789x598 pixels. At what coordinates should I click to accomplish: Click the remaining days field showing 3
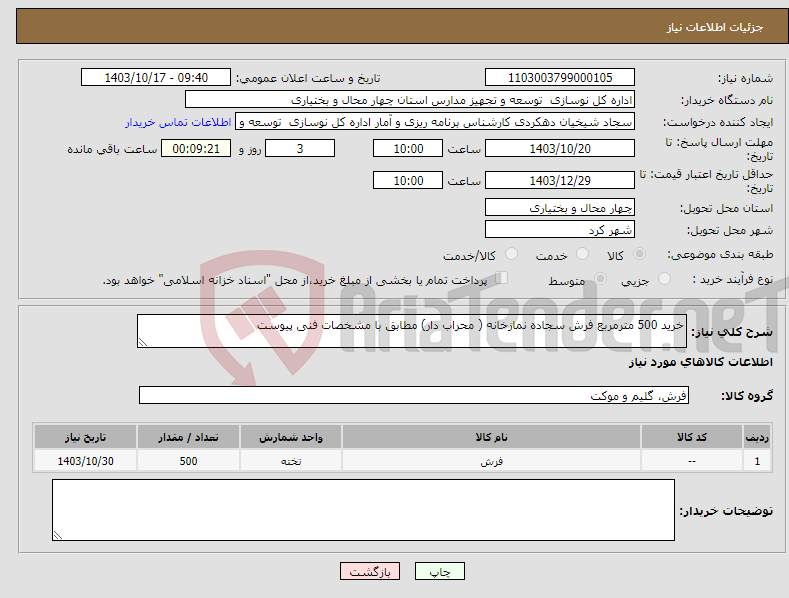click(300, 148)
